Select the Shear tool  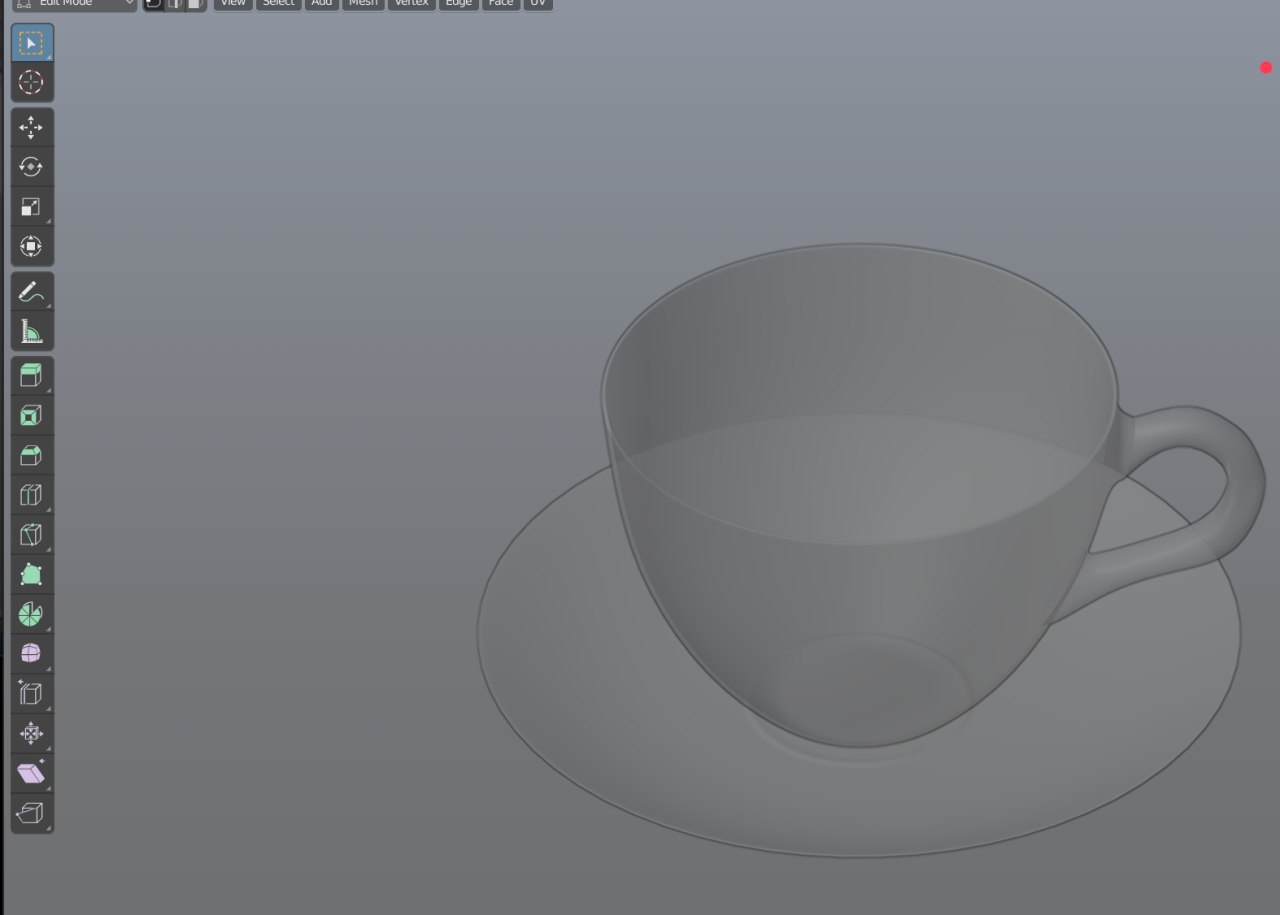tap(31, 773)
